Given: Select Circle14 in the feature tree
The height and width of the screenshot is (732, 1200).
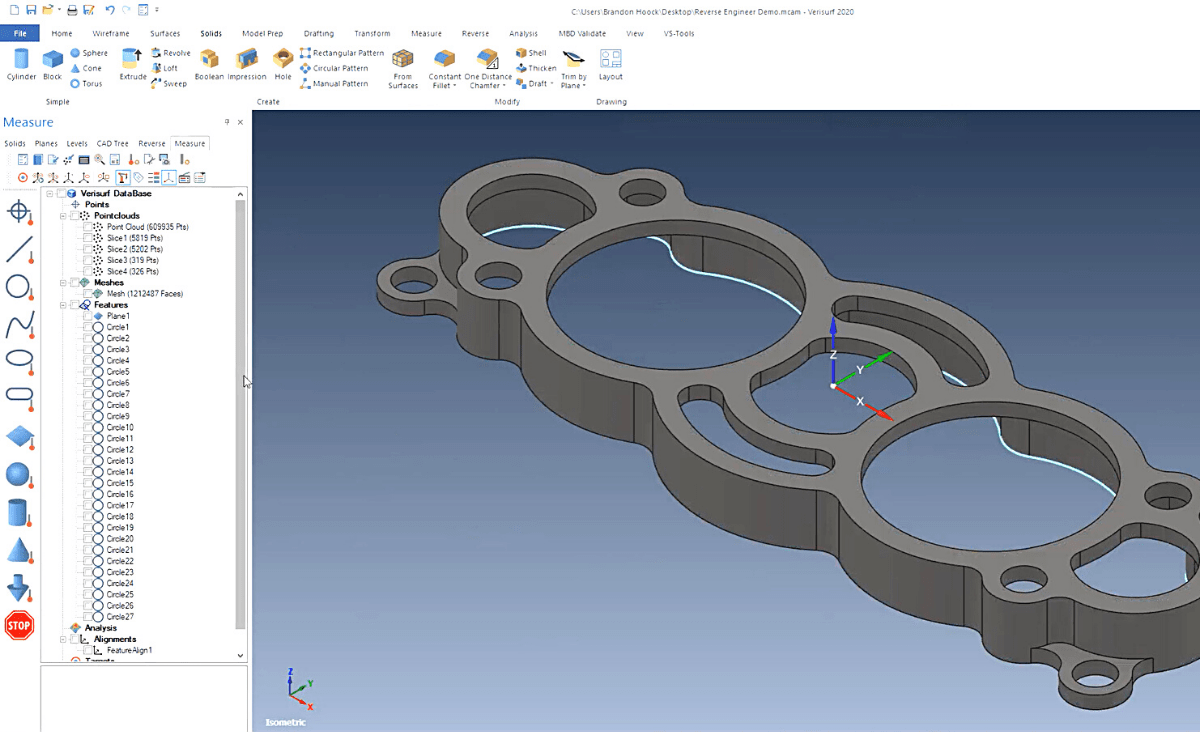Looking at the screenshot, I should click(120, 472).
